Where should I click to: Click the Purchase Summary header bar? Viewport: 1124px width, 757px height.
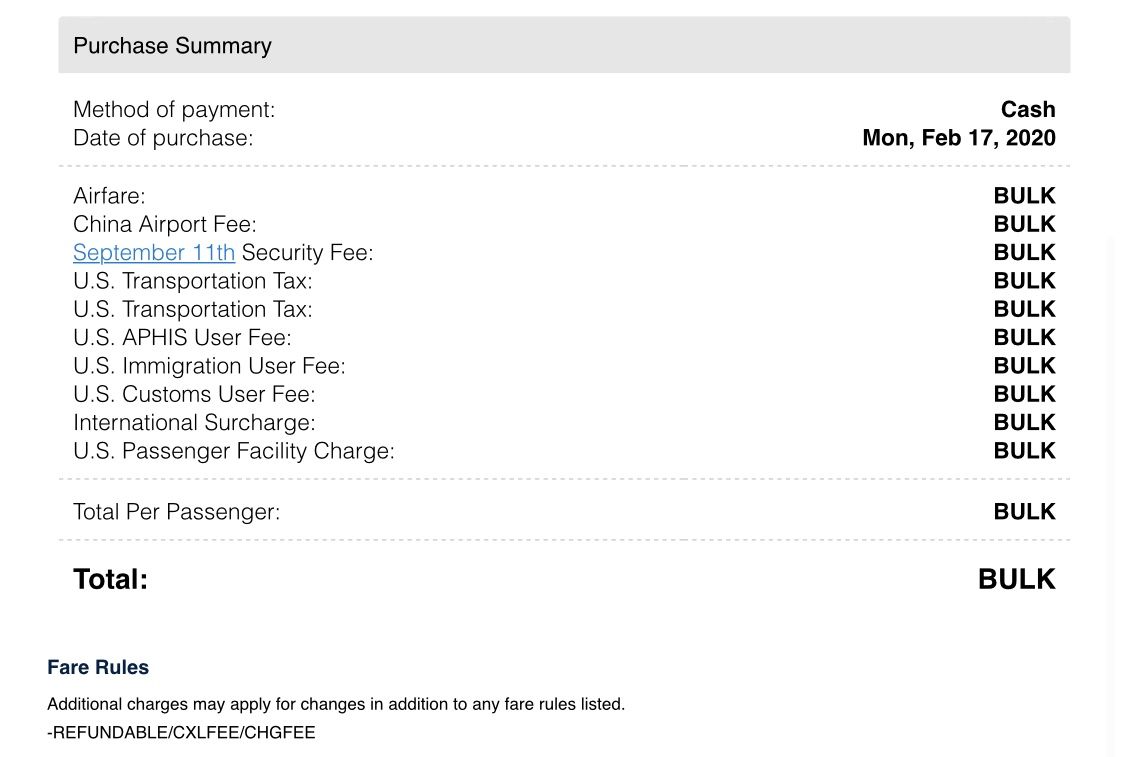[564, 45]
